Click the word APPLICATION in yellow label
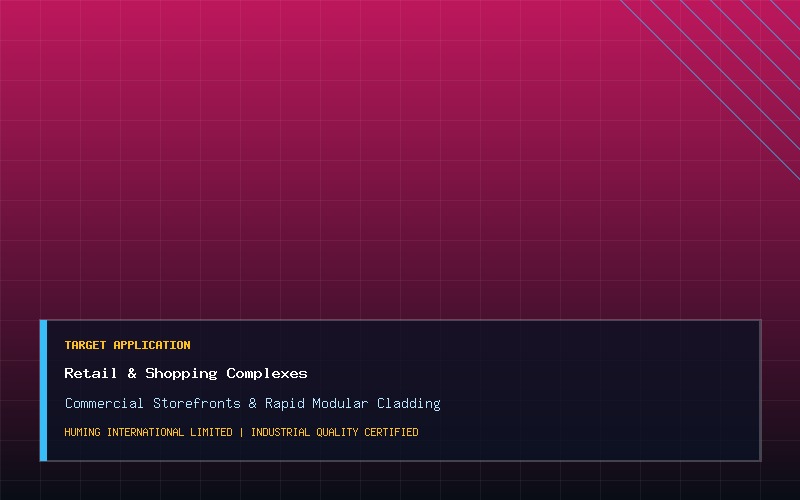This screenshot has width=800, height=500. (152, 345)
